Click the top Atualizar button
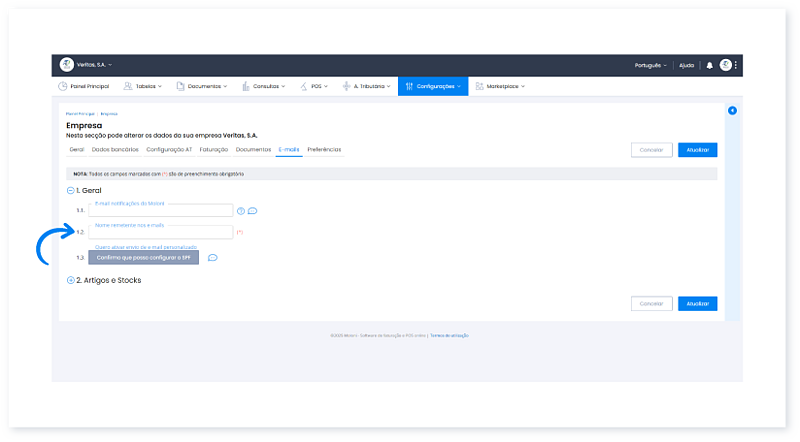The image size is (800, 442). point(697,150)
